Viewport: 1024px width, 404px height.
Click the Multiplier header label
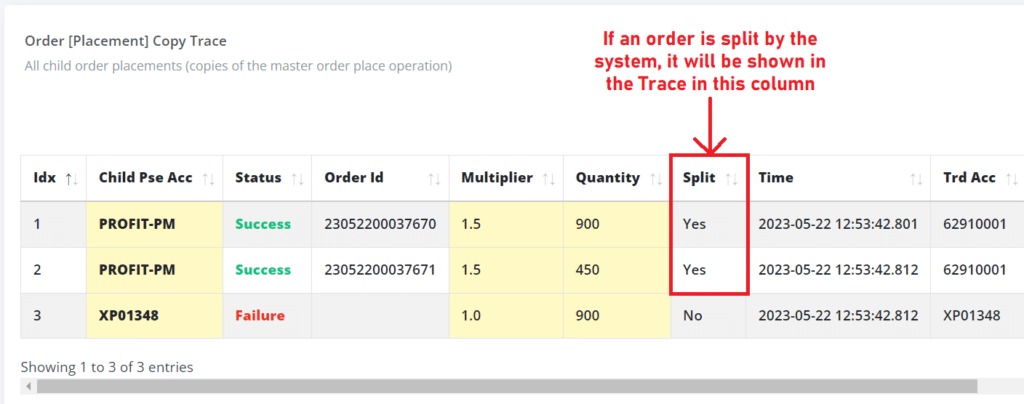(497, 178)
